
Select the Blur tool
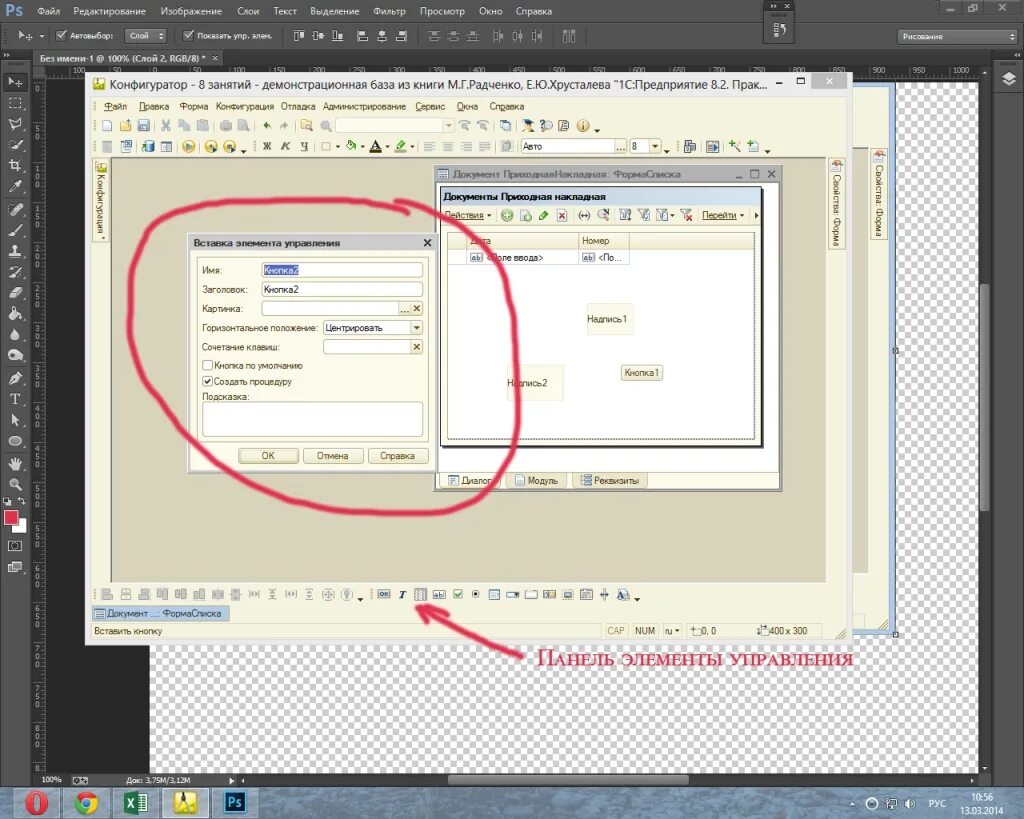pyautogui.click(x=15, y=335)
